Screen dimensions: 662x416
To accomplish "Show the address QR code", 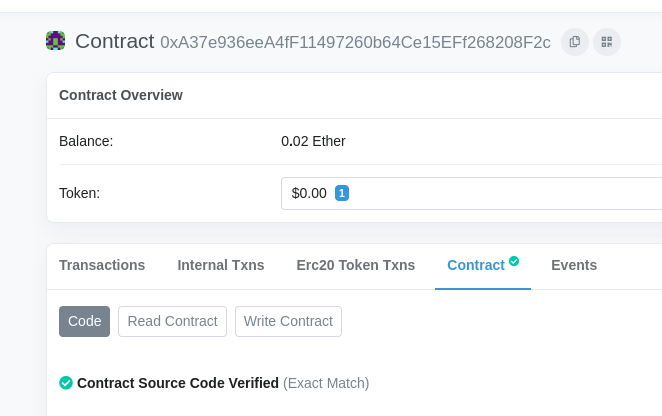I will pos(606,41).
